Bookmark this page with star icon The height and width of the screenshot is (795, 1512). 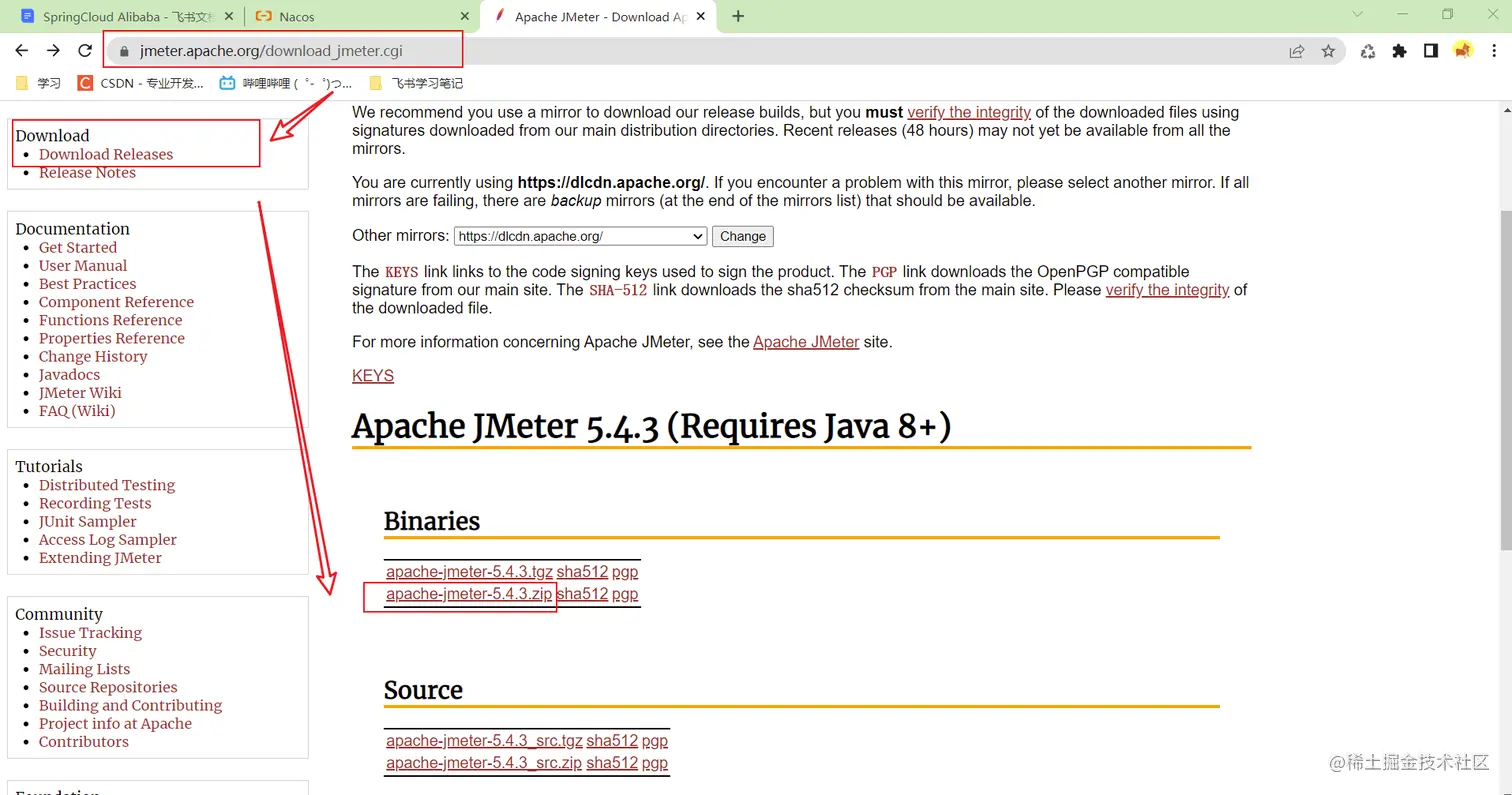1328,51
